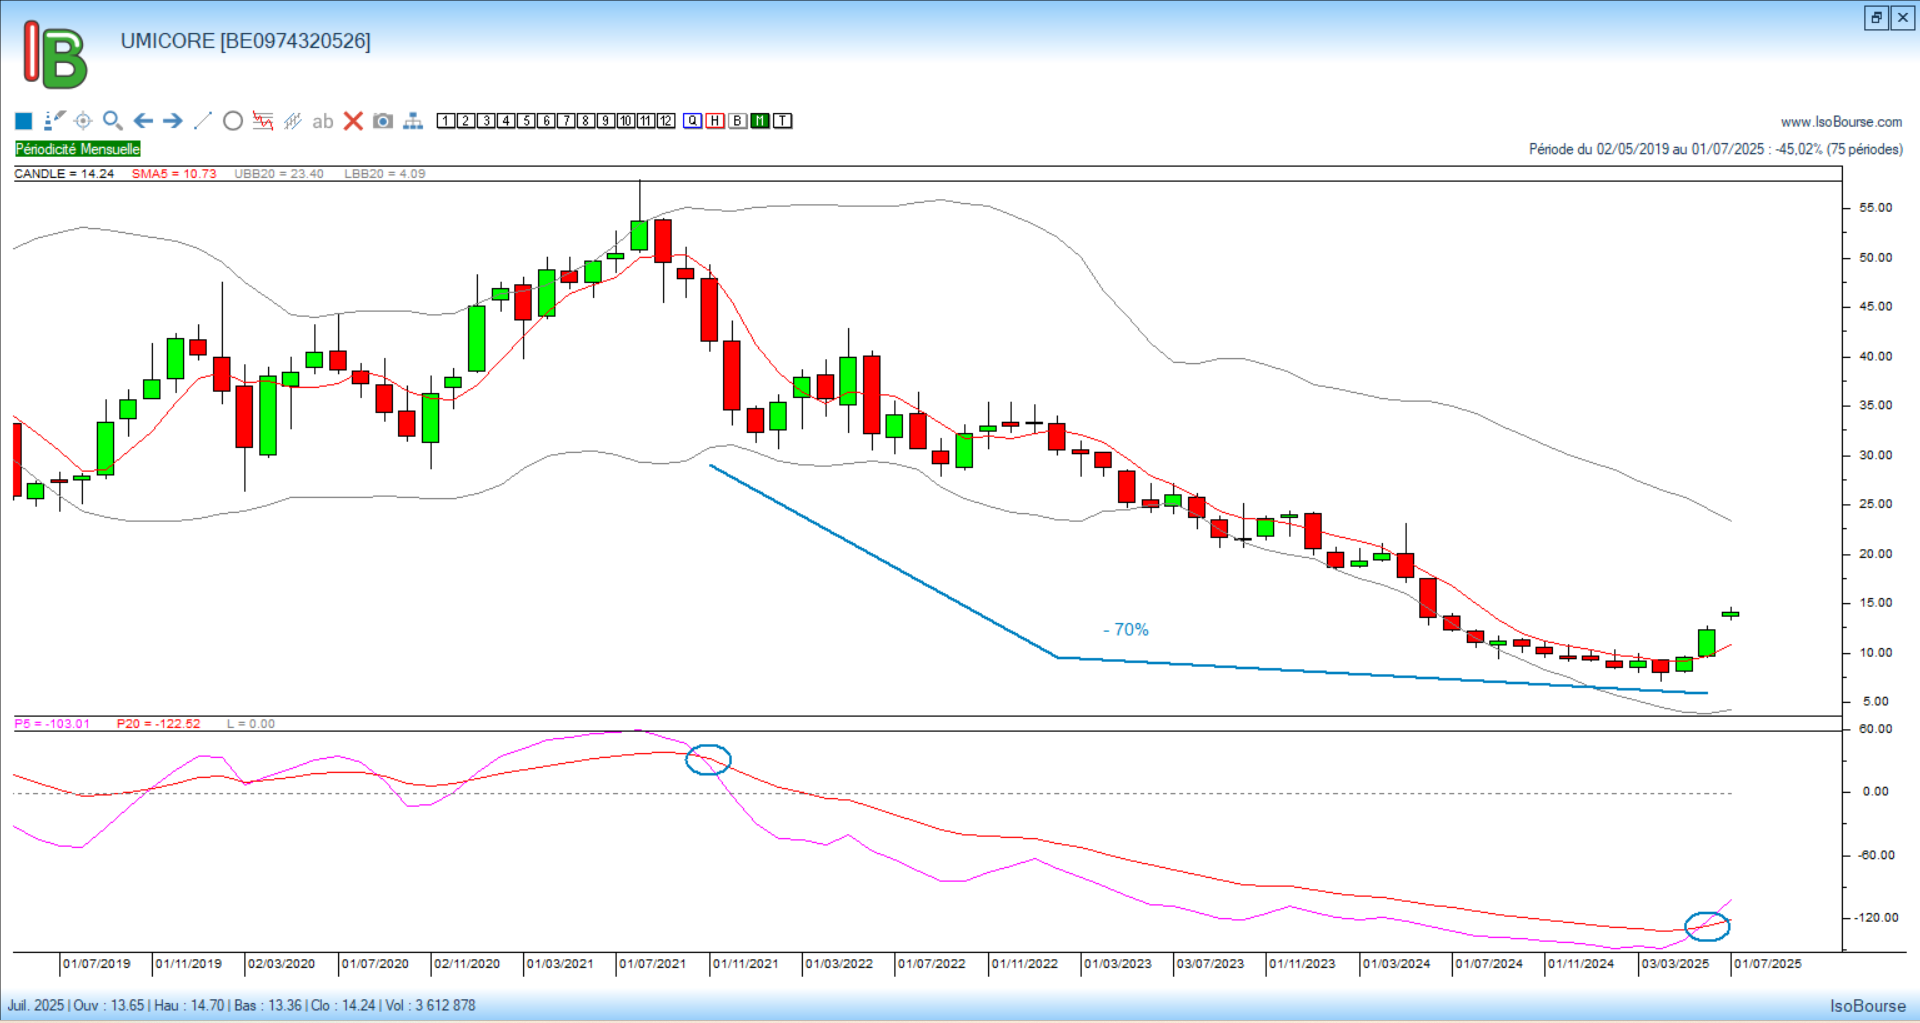Image resolution: width=1920 pixels, height=1023 pixels.
Task: Select period button 2
Action: tap(466, 121)
